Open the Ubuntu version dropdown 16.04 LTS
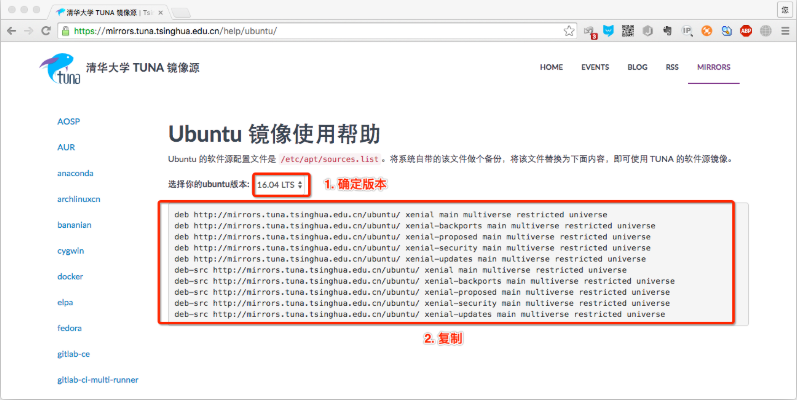This screenshot has width=797, height=400. (280, 185)
